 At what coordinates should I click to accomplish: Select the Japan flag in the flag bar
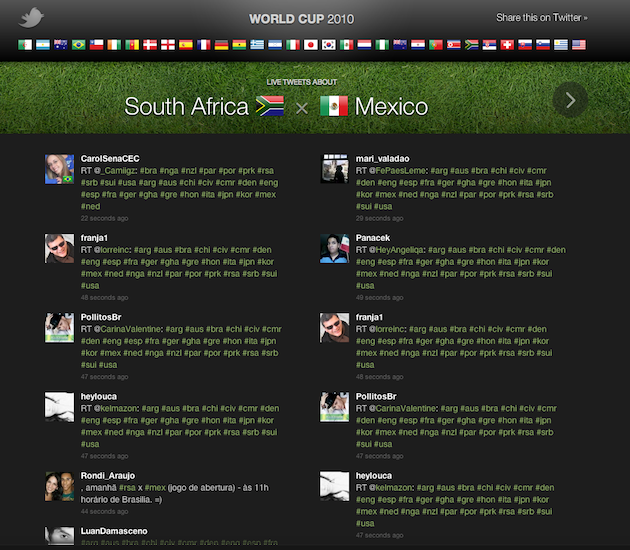pos(311,45)
